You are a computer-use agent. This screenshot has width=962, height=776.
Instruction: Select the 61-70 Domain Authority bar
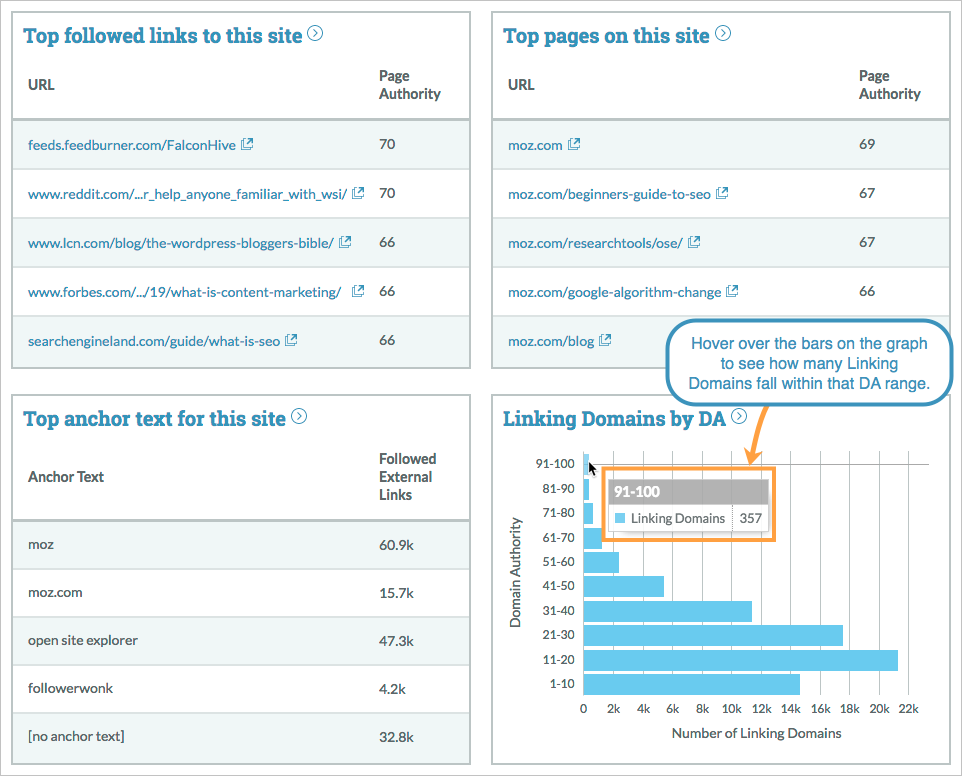(x=593, y=538)
